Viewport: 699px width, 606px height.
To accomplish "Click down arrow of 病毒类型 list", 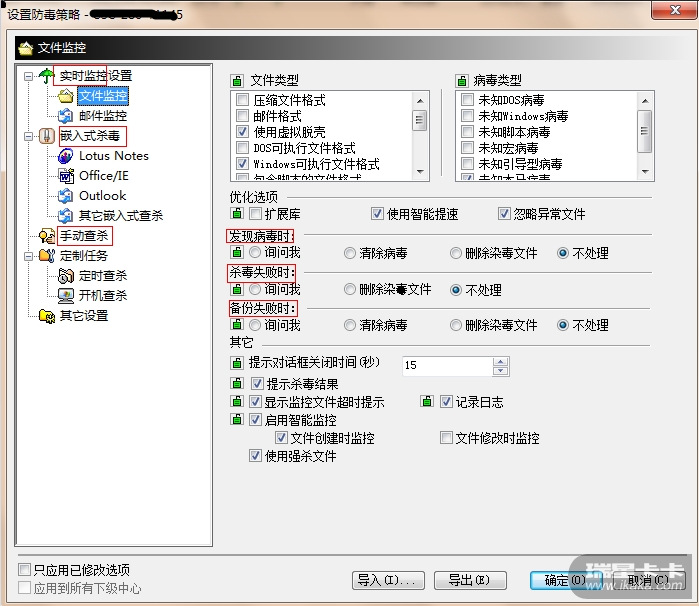I will [645, 172].
